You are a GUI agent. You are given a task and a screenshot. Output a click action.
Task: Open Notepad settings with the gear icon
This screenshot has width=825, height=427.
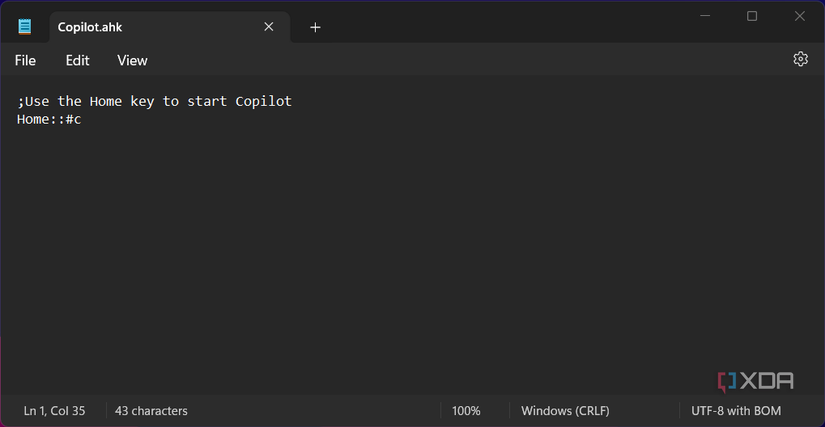(x=800, y=59)
